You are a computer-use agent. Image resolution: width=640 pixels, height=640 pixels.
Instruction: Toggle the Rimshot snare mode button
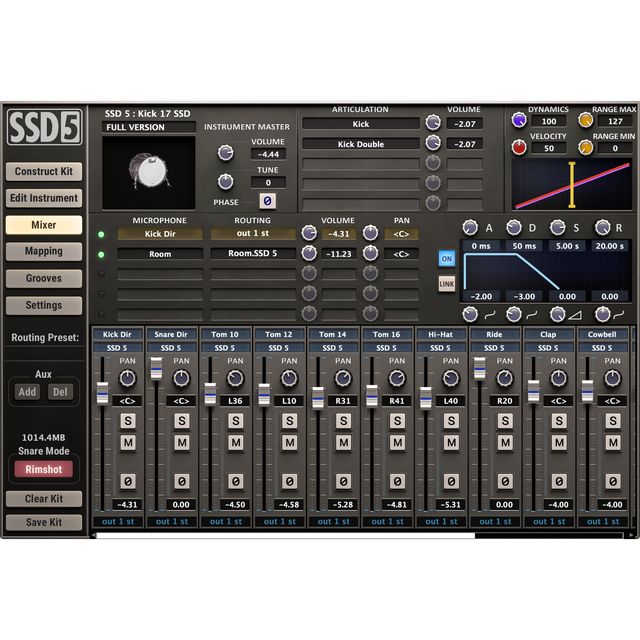click(x=44, y=469)
